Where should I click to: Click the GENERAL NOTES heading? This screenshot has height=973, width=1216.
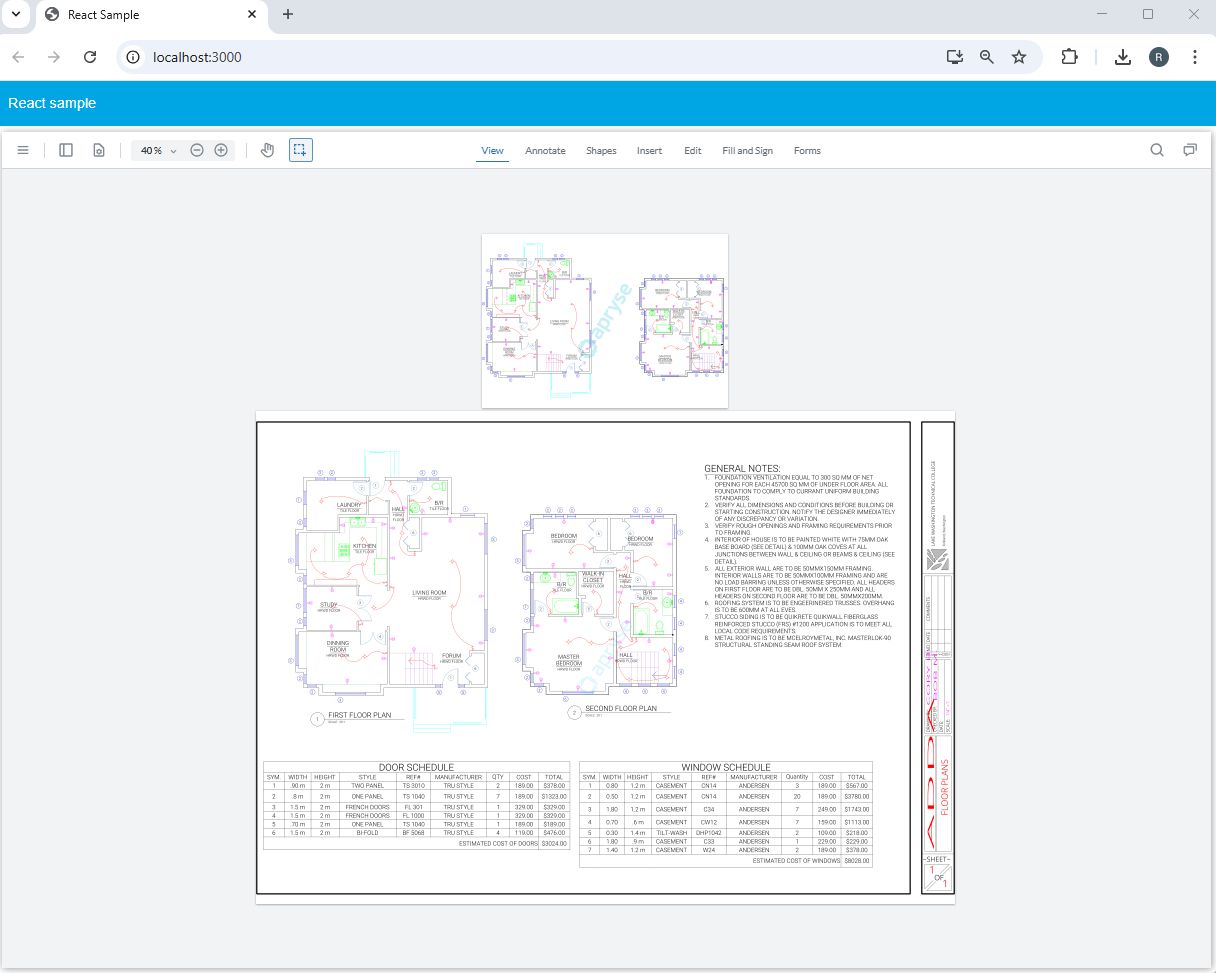742,468
